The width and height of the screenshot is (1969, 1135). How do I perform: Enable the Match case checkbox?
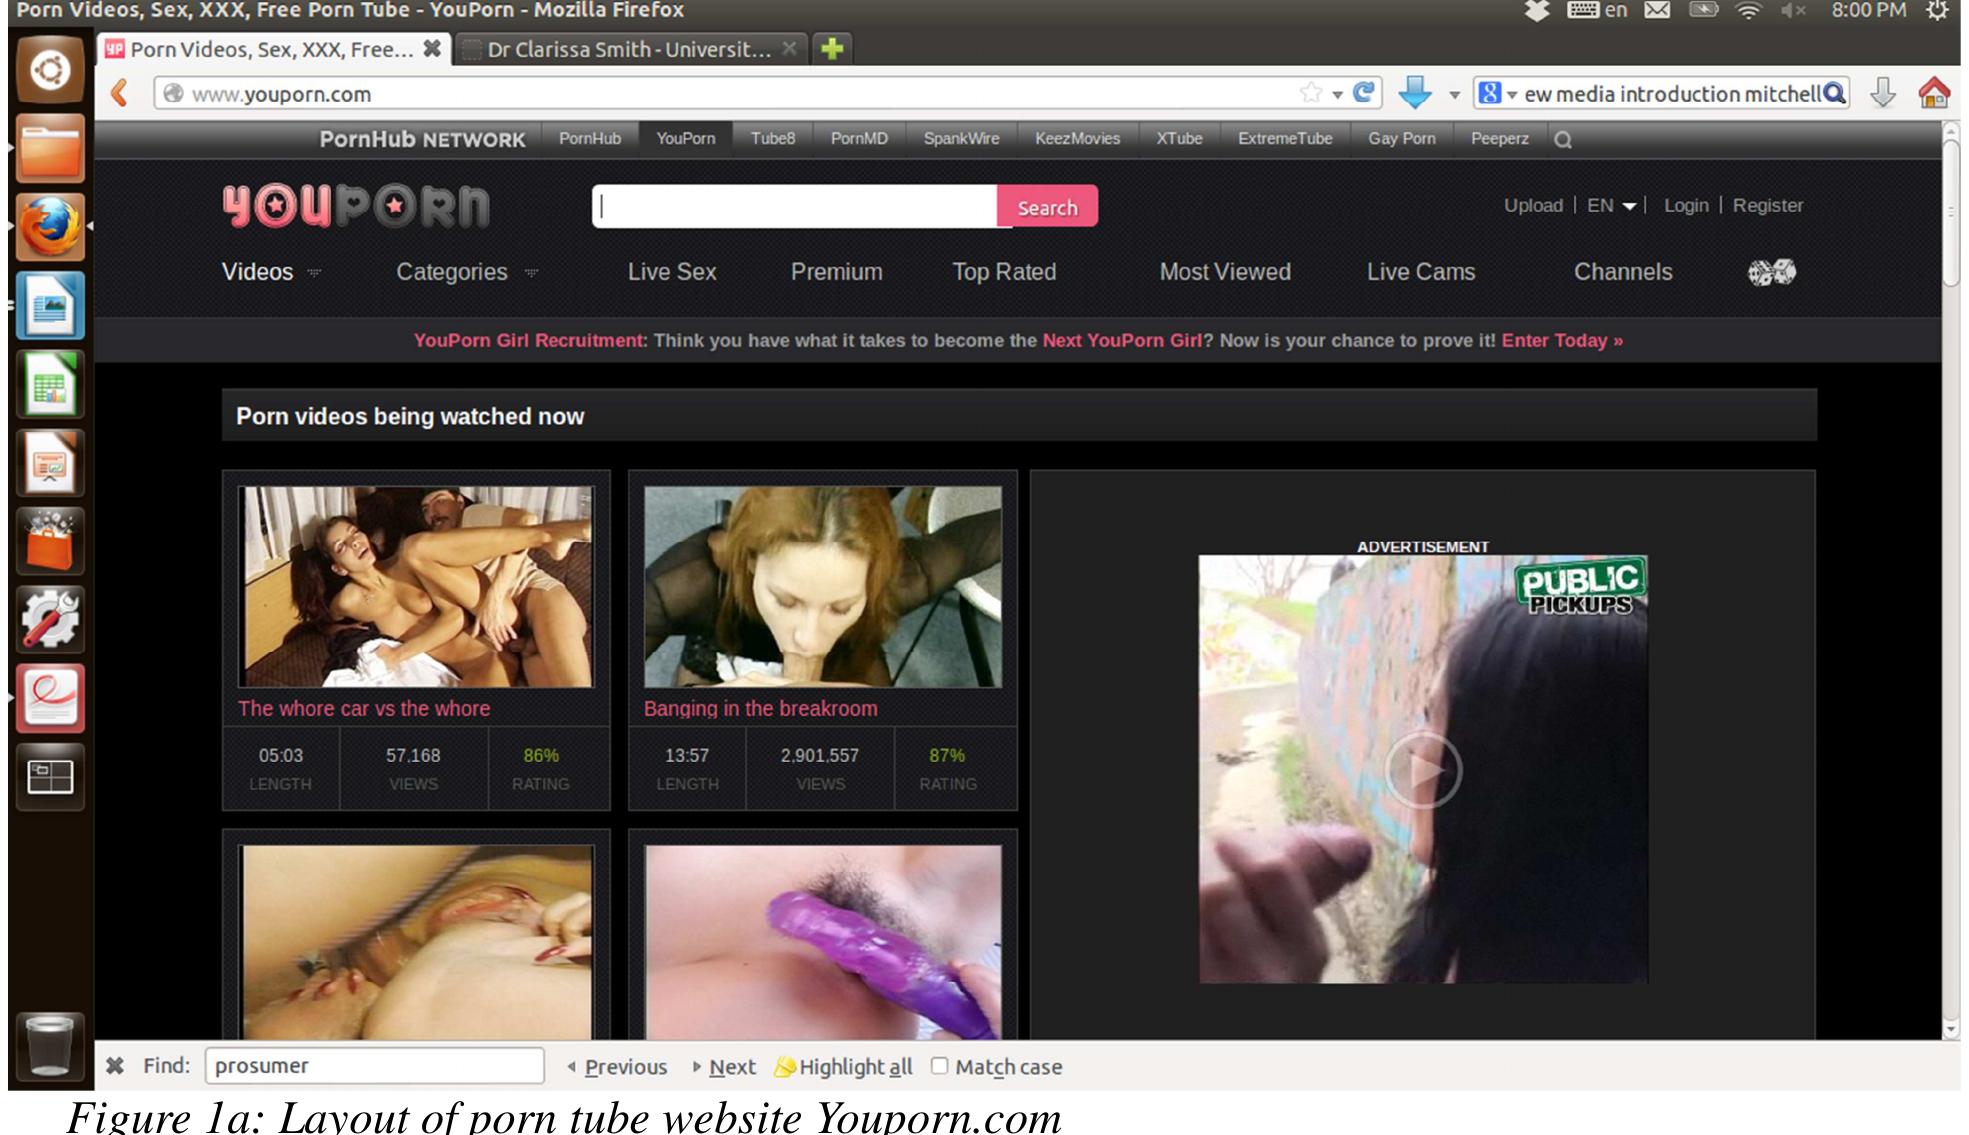coord(939,1066)
